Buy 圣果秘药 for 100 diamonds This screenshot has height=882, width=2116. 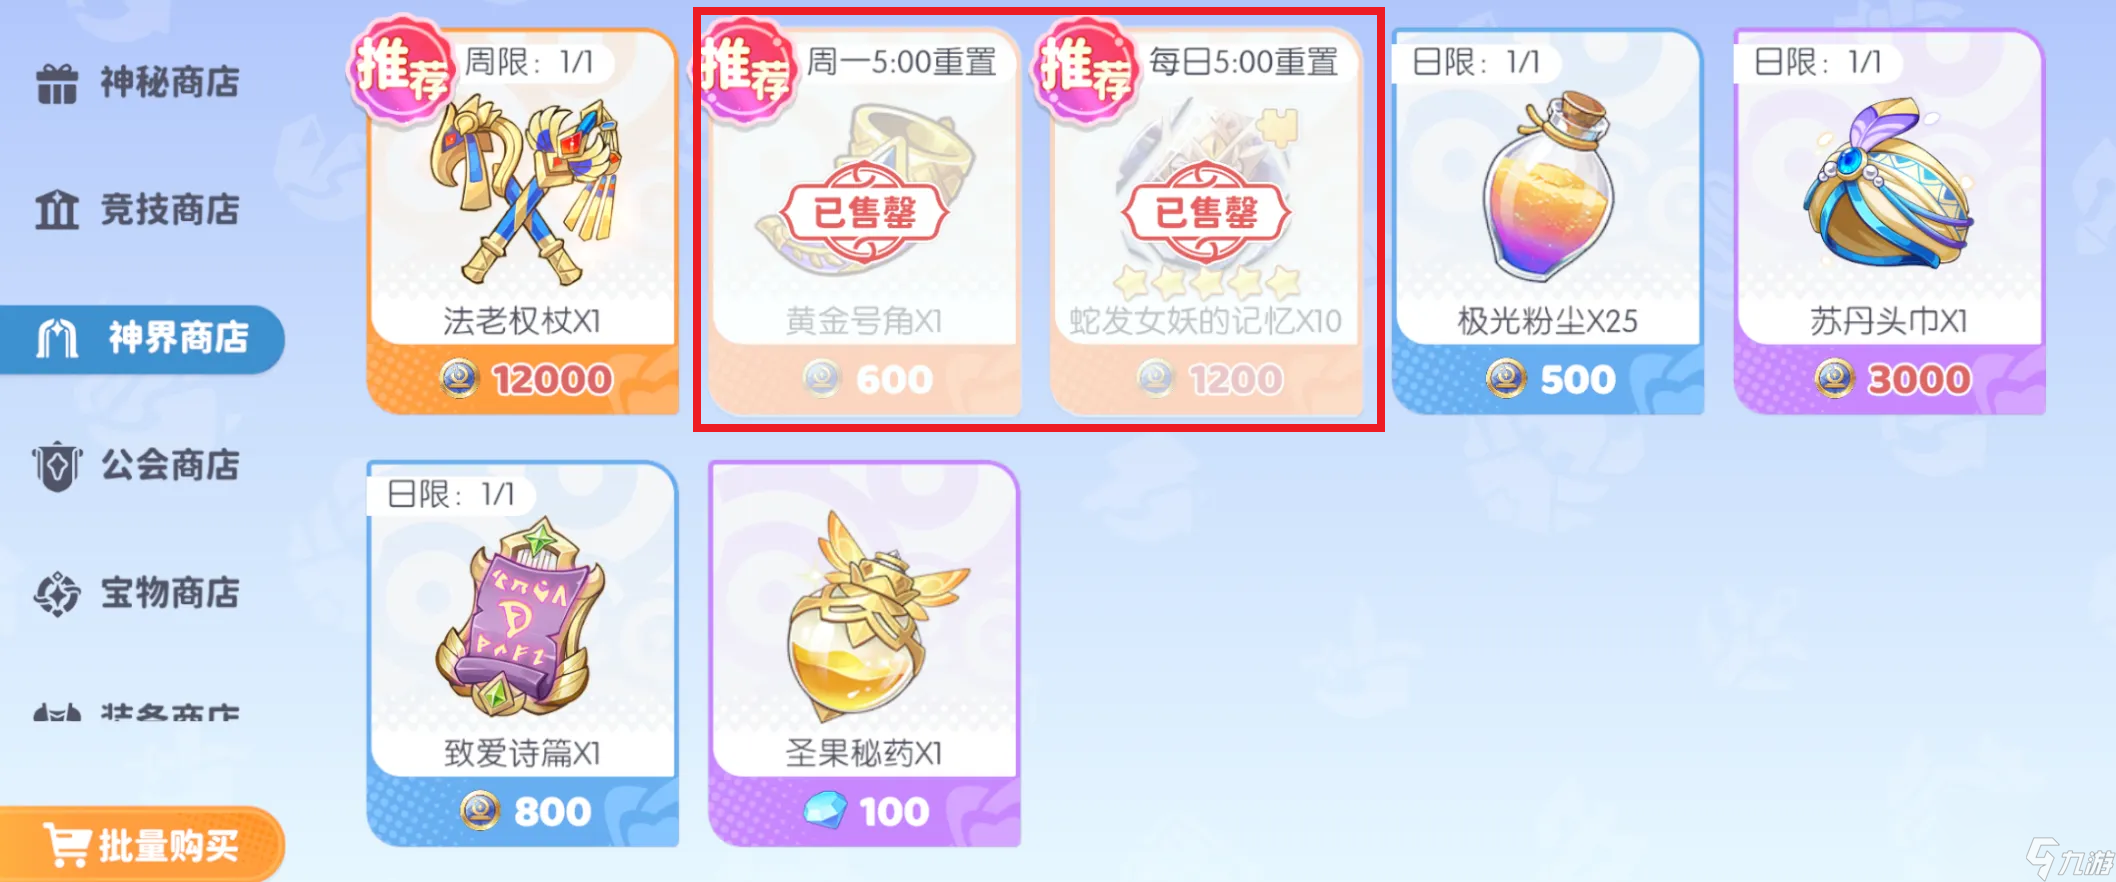[x=864, y=811]
